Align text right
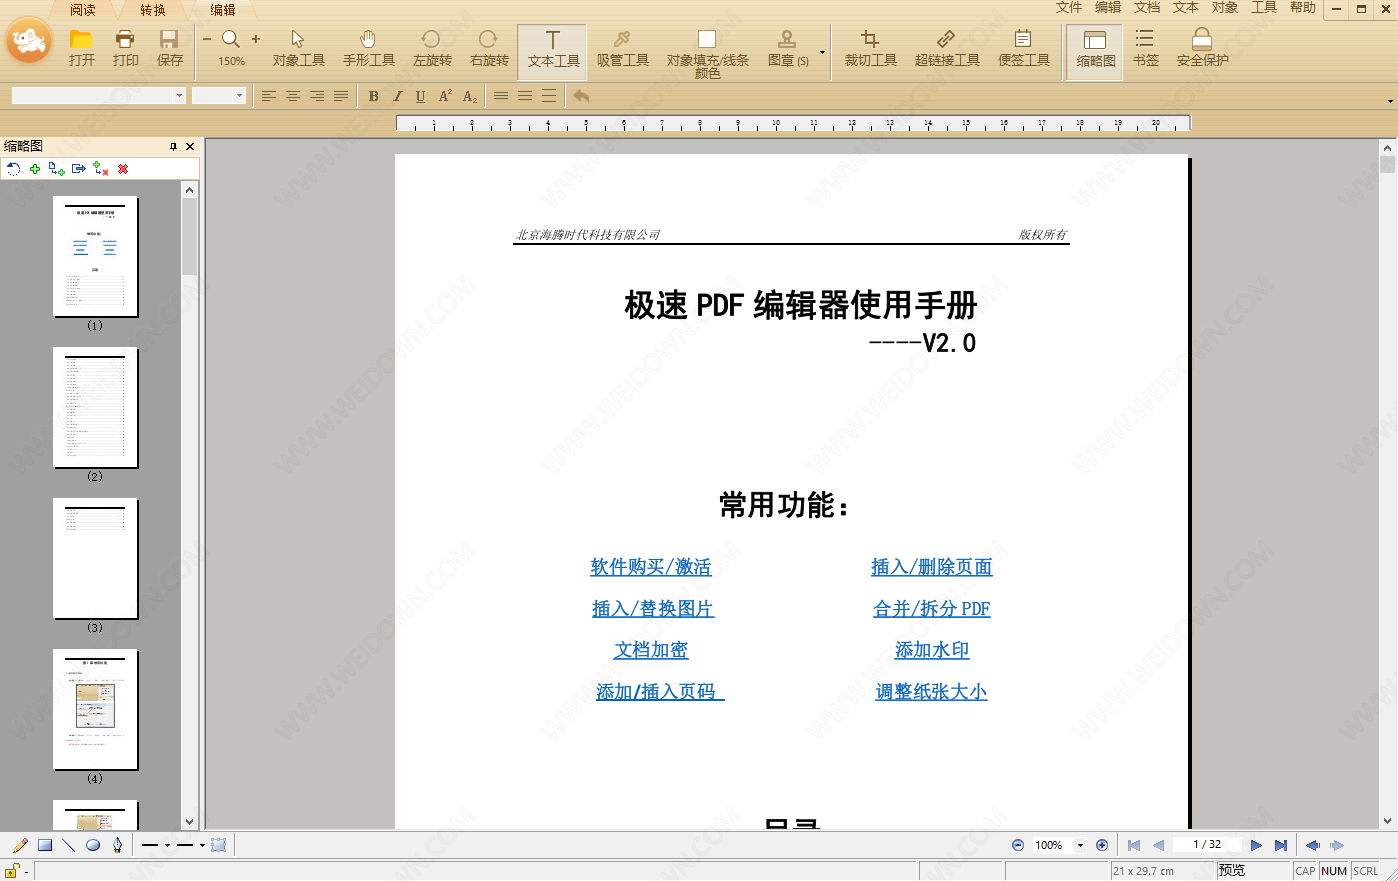Screen dimensions: 1398x881 317,96
